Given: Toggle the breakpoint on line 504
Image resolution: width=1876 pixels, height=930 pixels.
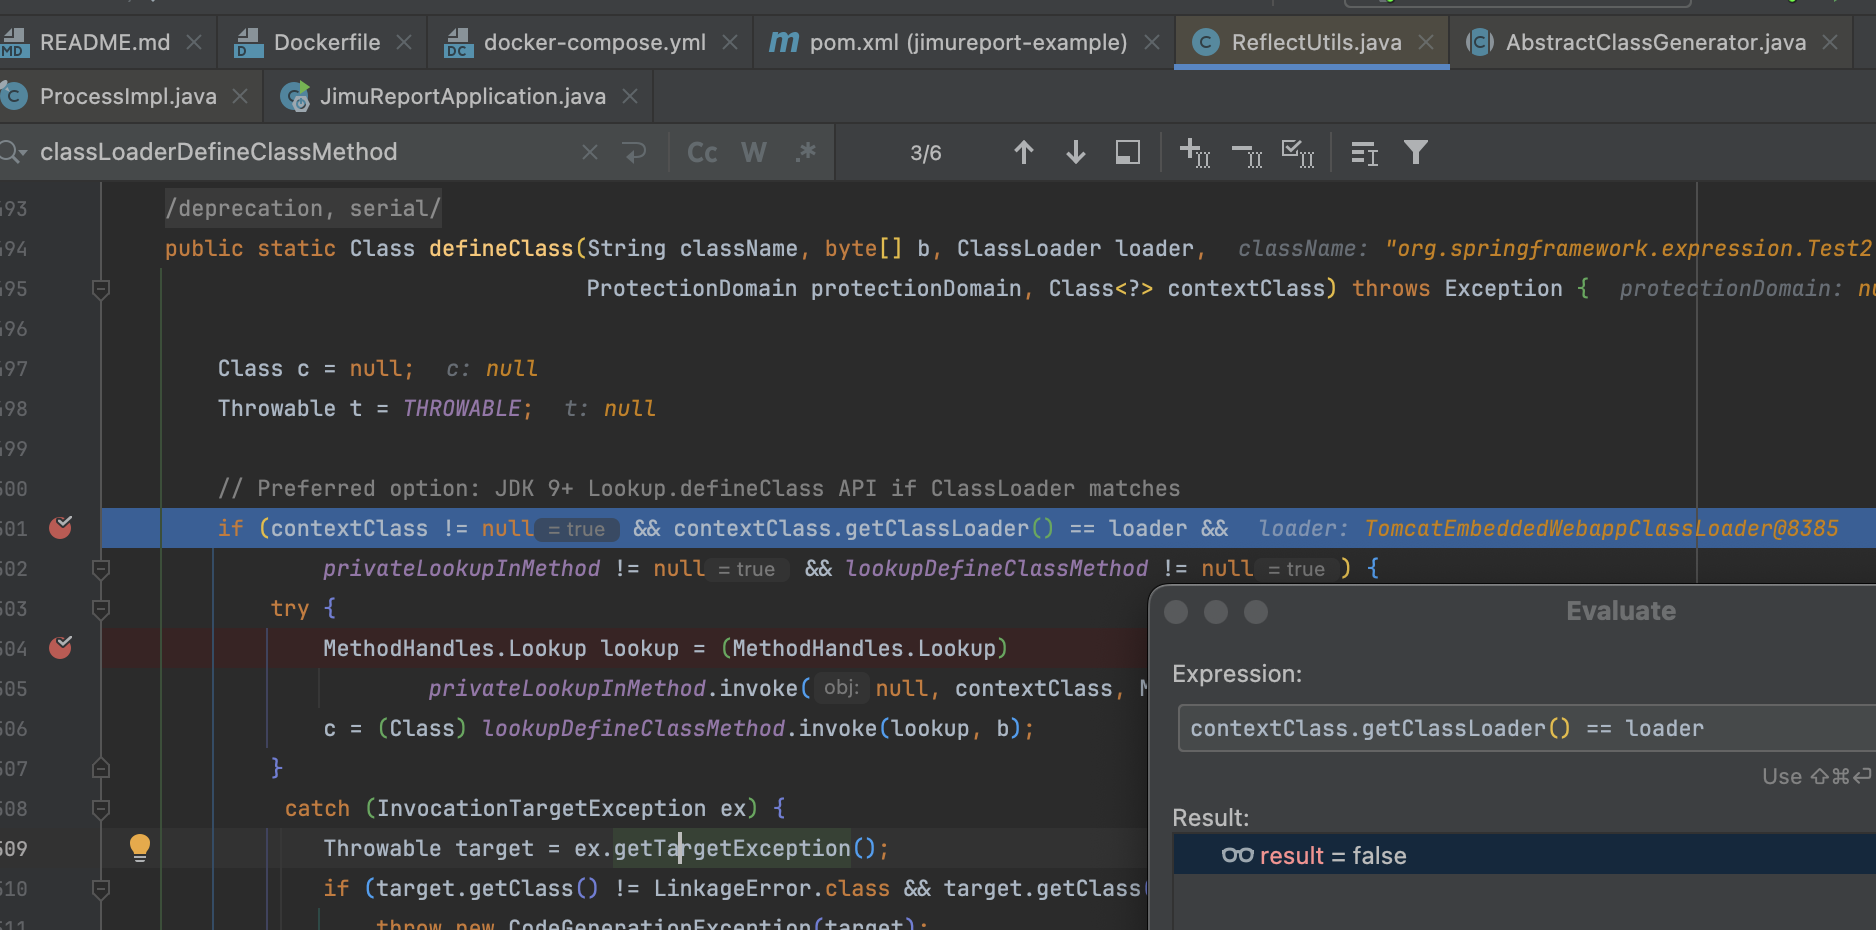Looking at the screenshot, I should tap(61, 647).
